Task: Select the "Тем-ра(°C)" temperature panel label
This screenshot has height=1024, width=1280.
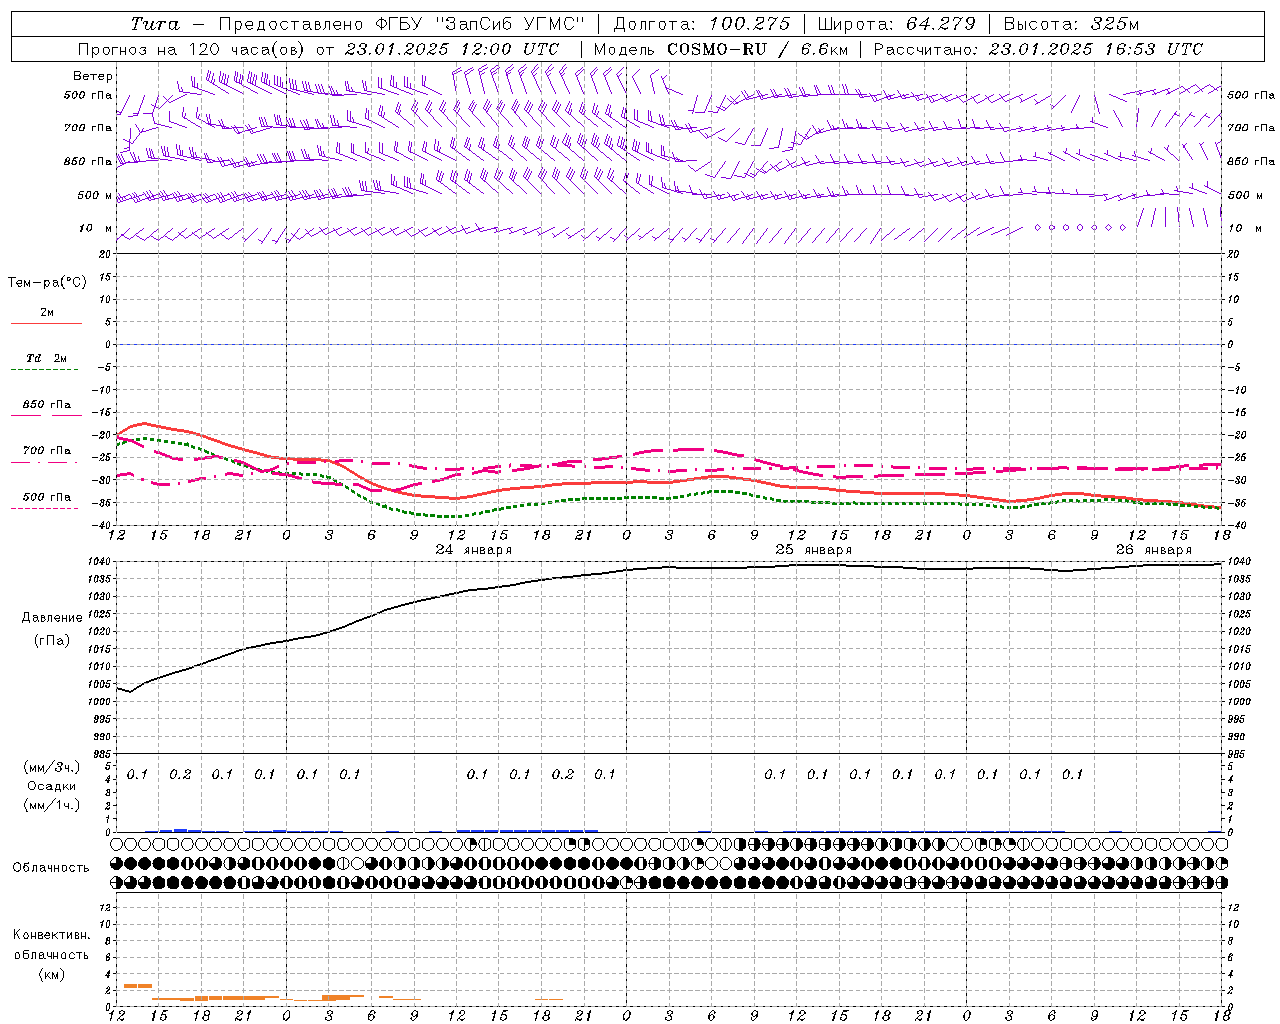Action: (x=47, y=283)
